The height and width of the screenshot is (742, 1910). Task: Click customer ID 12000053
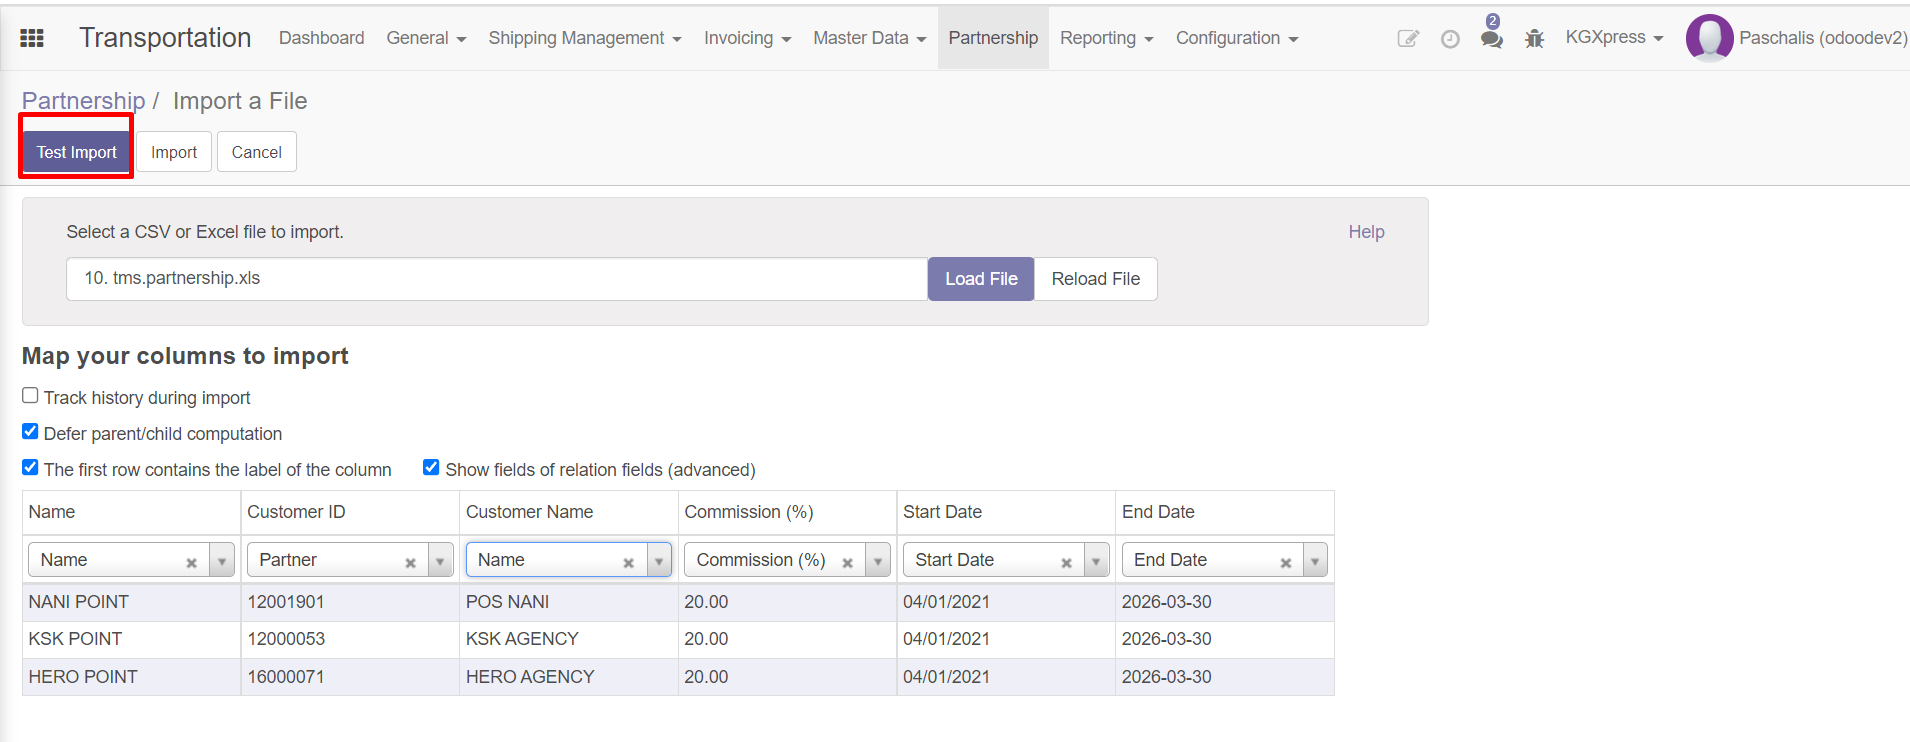350,639
